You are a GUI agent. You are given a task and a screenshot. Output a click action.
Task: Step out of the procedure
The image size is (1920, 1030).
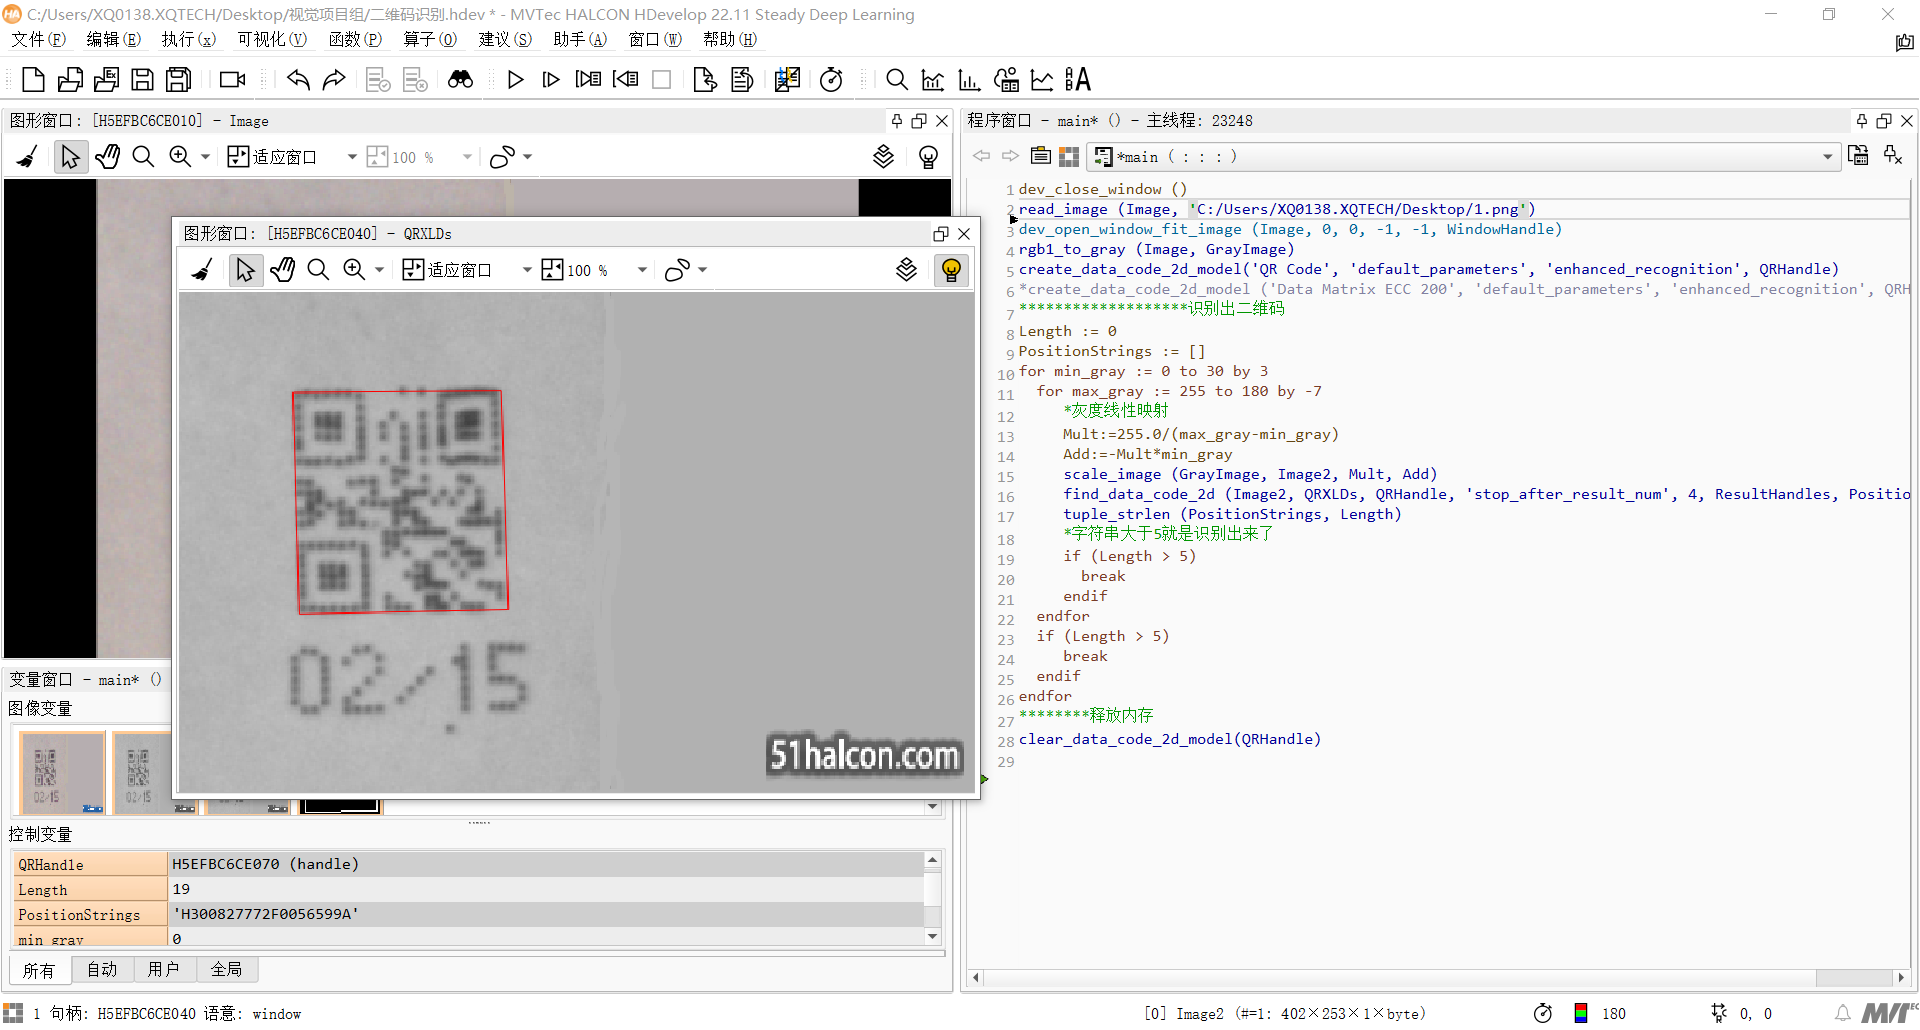625,80
